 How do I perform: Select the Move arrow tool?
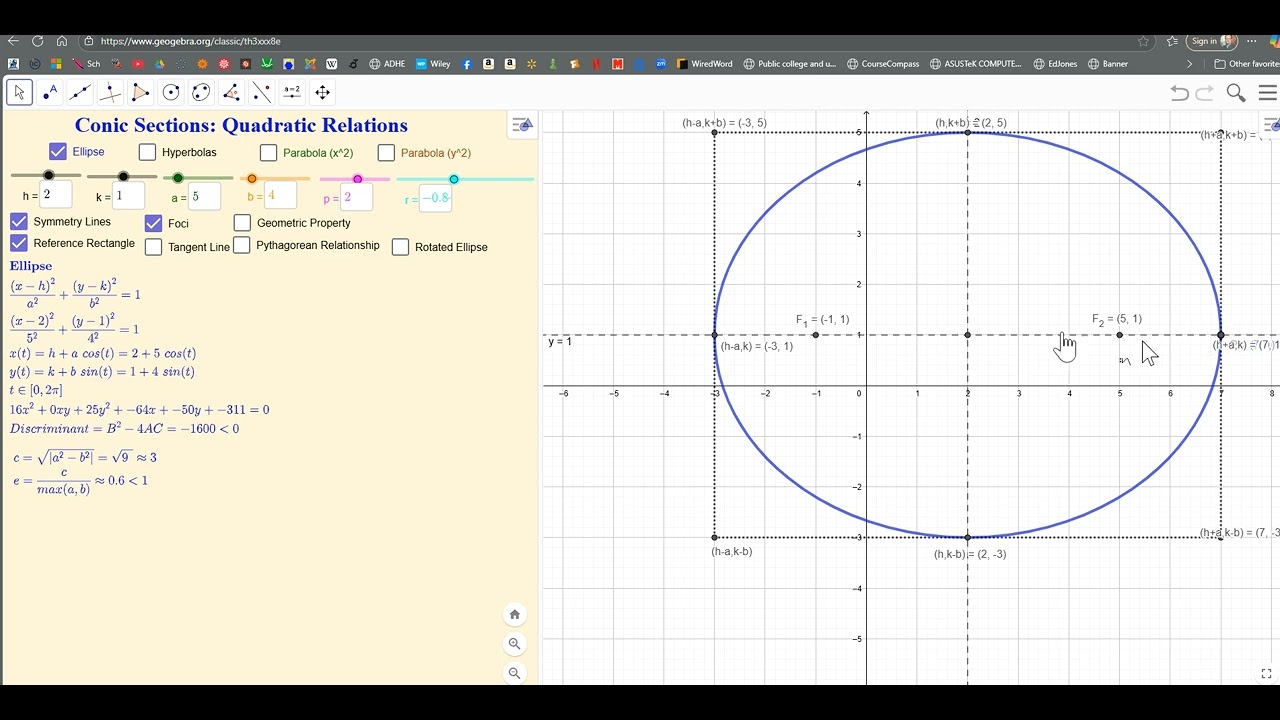coord(19,93)
